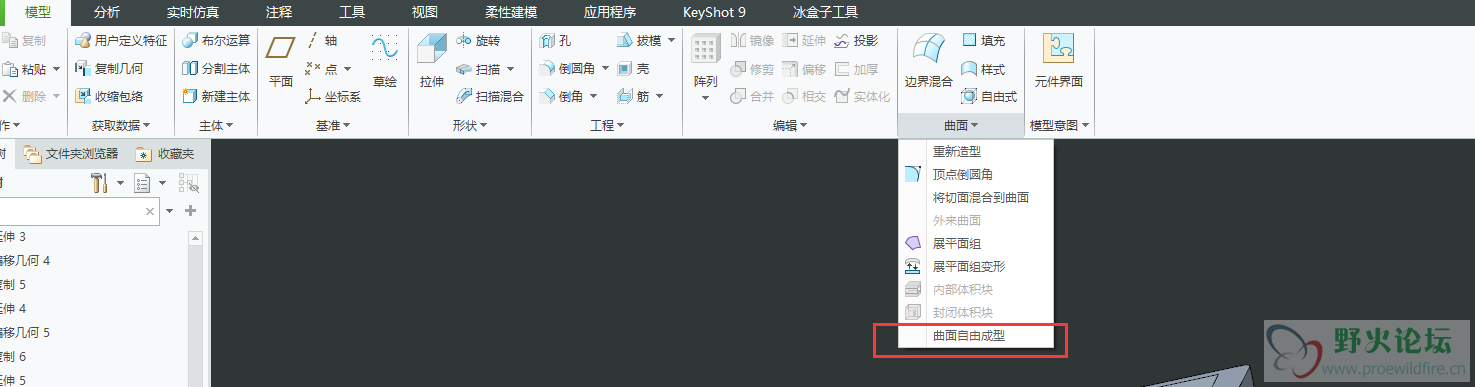Viewport: 1475px width, 387px height.
Task: Open the 扫描 dropdown arrow
Action: (x=510, y=69)
